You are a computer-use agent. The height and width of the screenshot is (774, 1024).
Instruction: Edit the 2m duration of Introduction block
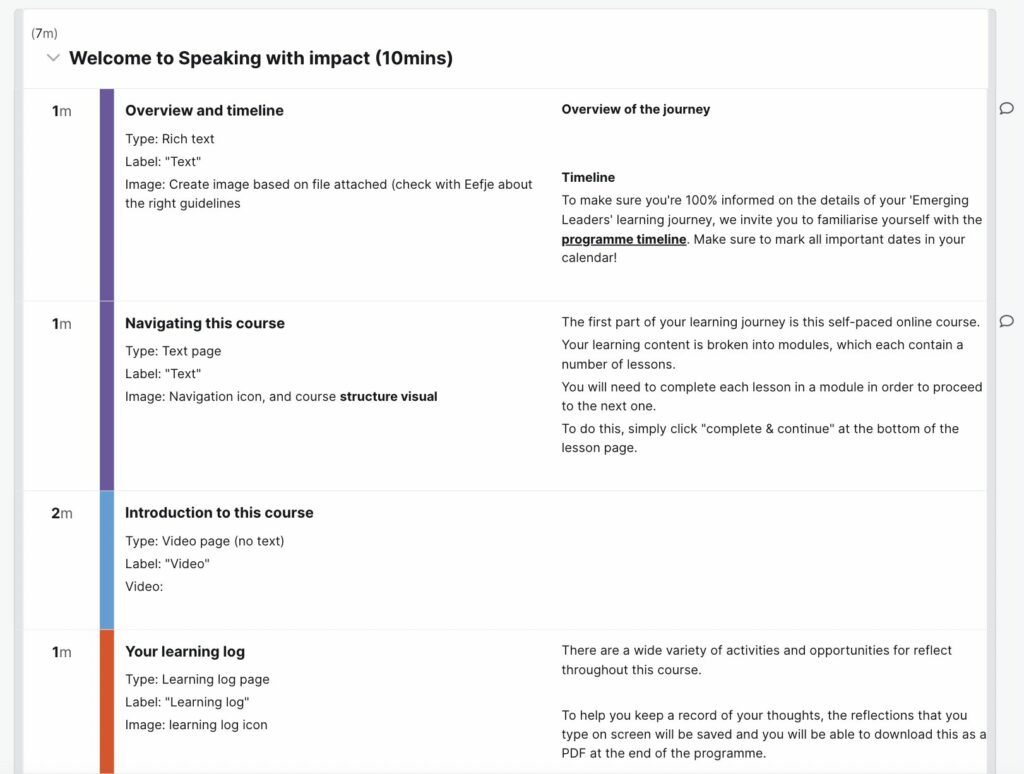(62, 513)
